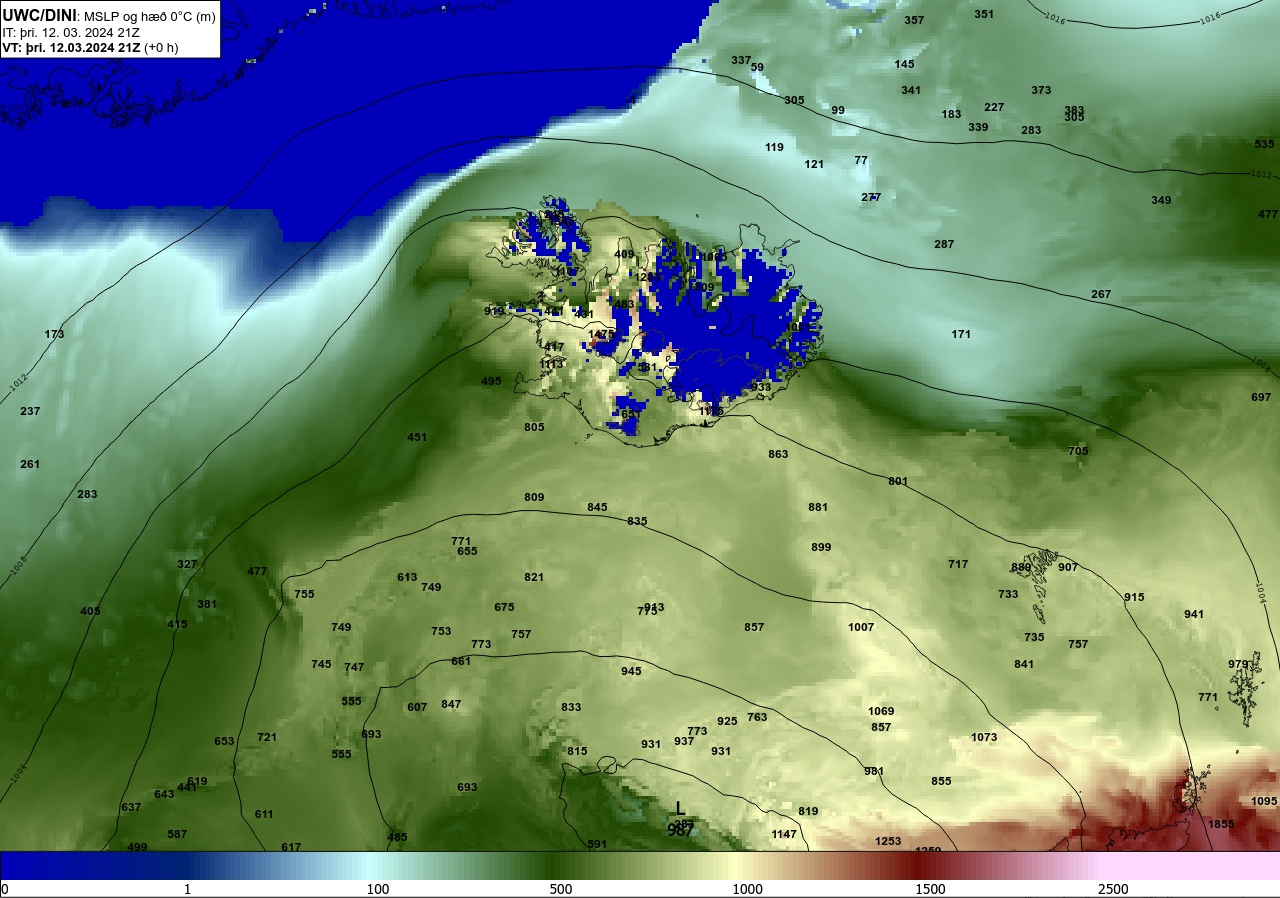
Task: Click the 327 height value
Action: point(187,564)
